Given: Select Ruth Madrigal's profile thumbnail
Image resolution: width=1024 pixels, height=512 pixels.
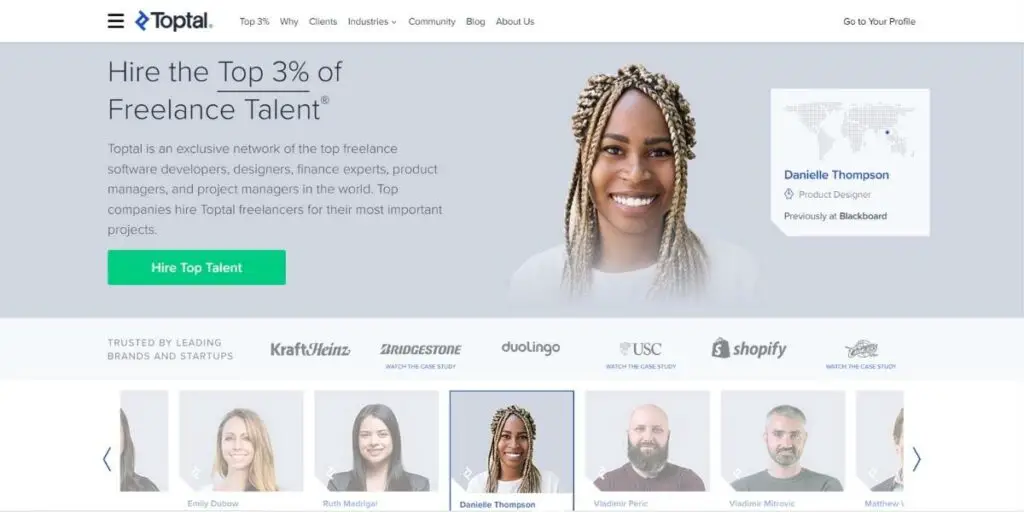Looking at the screenshot, I should point(376,441).
